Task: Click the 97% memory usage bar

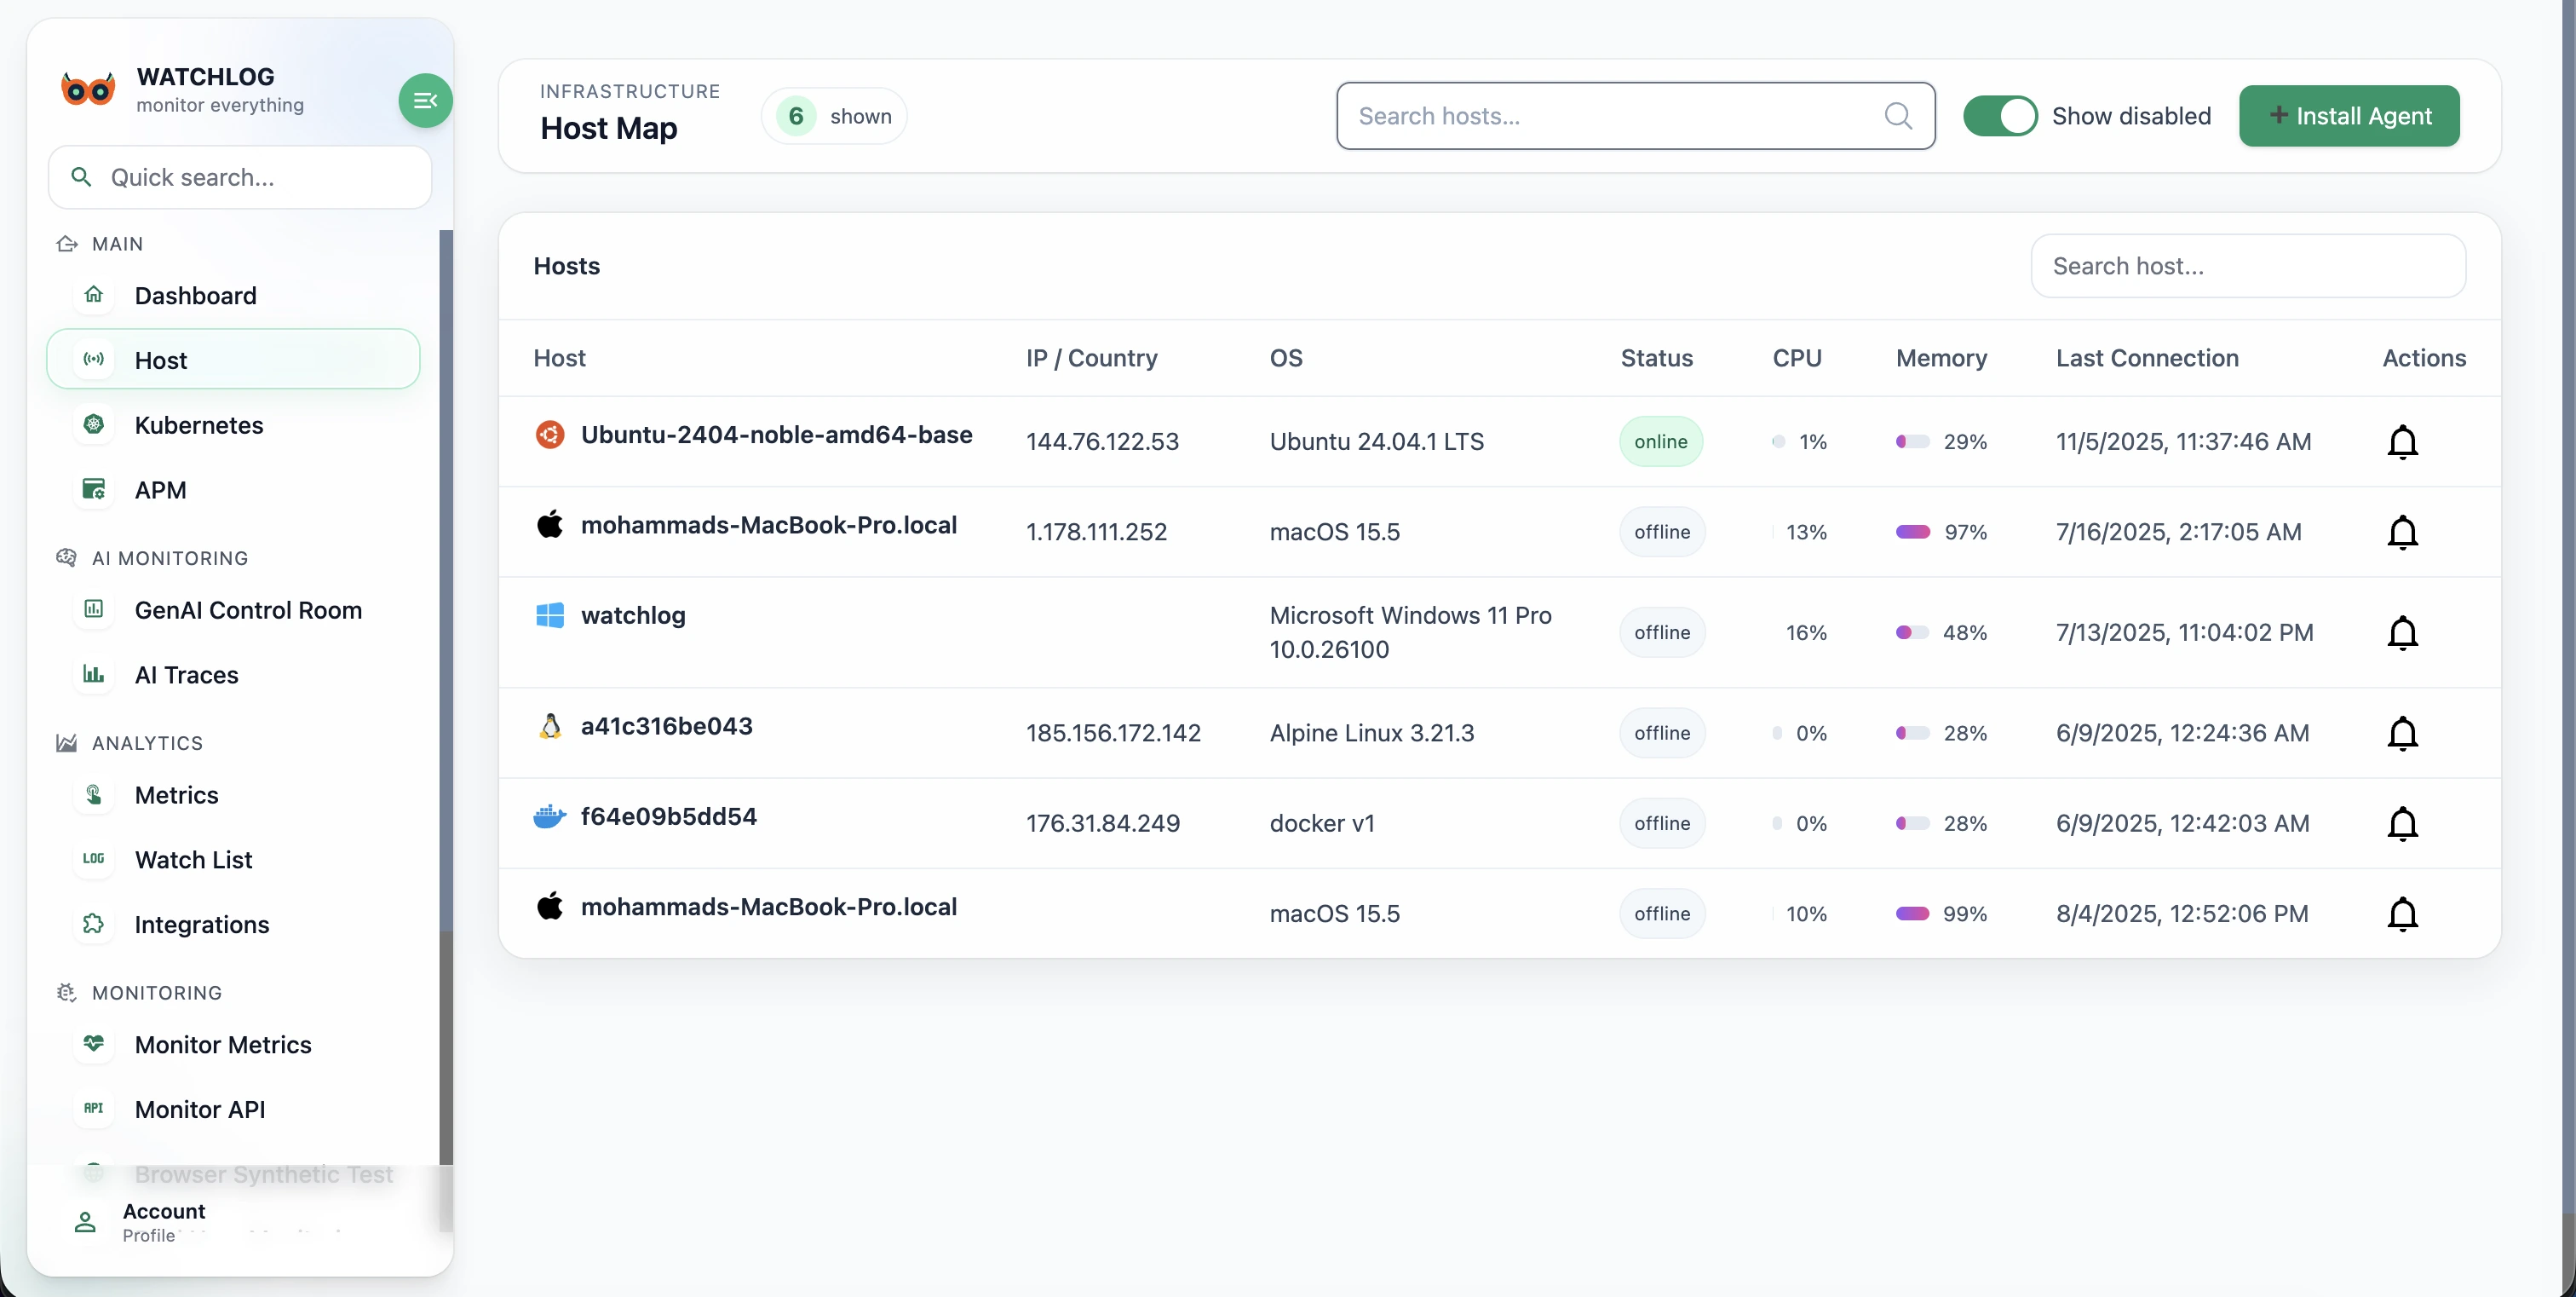Action: (x=1913, y=531)
